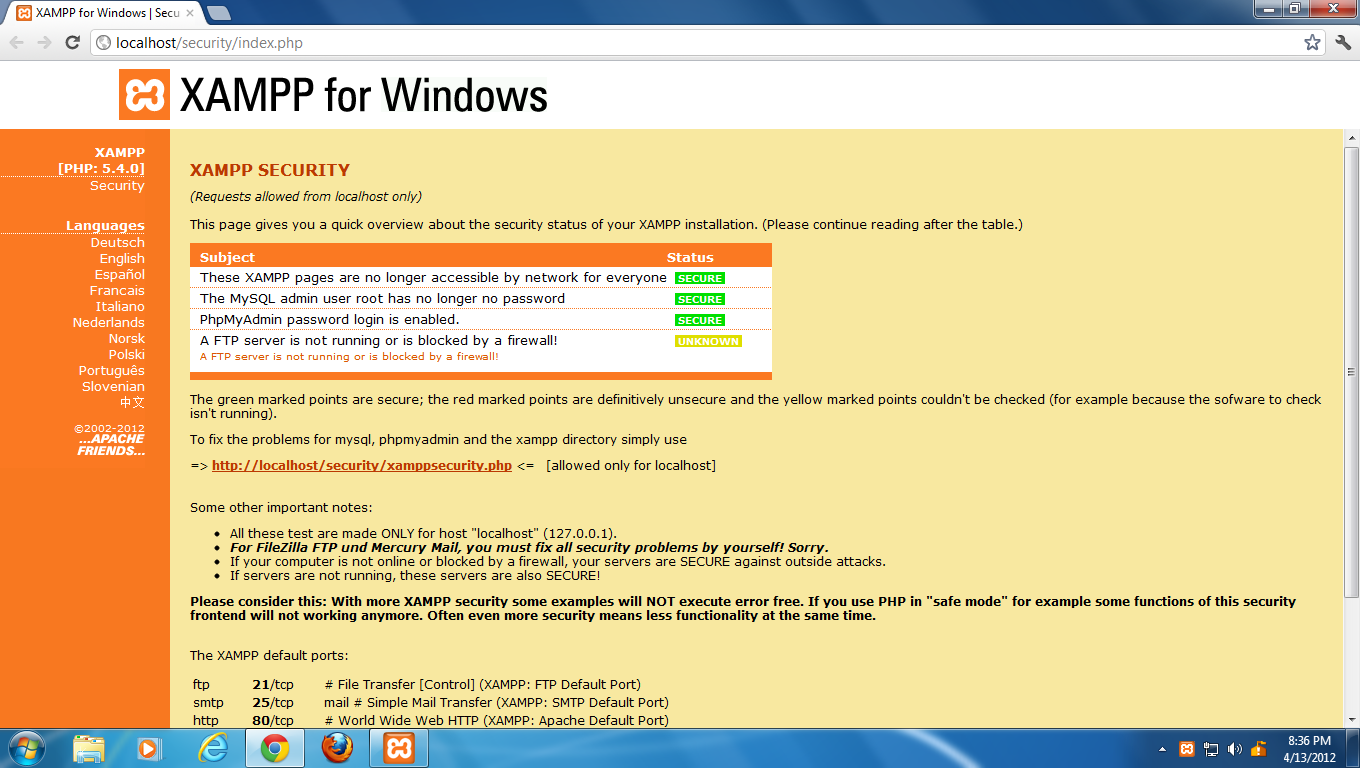
Task: Click the smtp 25/tcp port entry
Action: 430,703
